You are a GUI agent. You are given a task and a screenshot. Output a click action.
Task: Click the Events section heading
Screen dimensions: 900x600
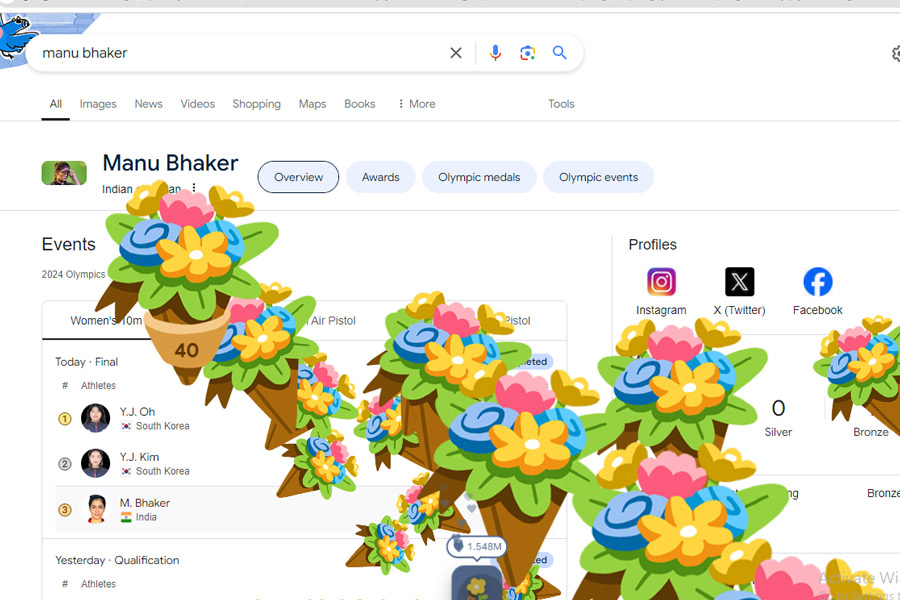pos(69,245)
